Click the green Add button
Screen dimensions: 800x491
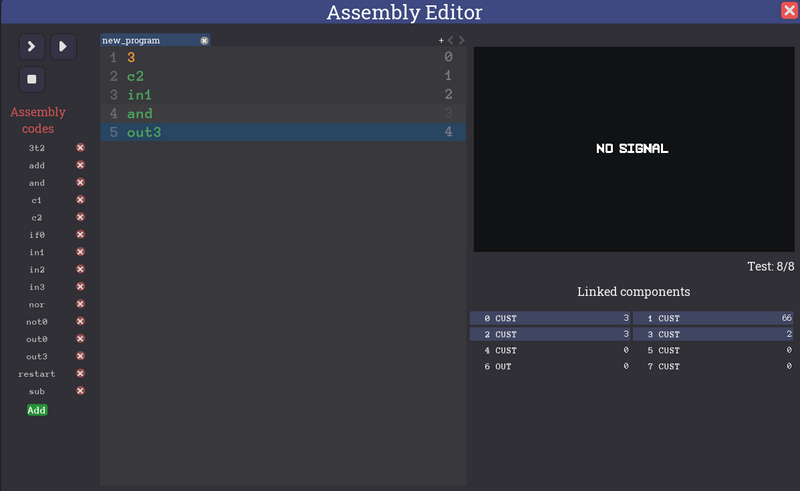37,410
